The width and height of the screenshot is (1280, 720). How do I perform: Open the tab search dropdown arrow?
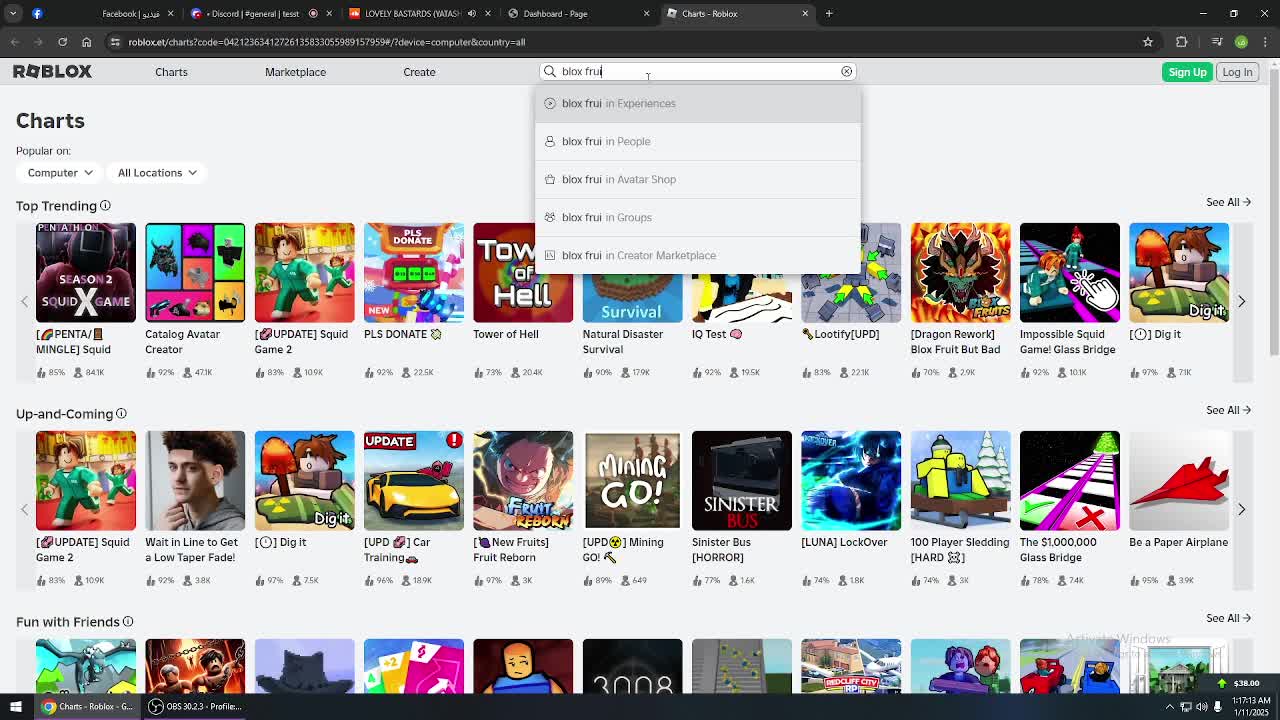tap(13, 14)
